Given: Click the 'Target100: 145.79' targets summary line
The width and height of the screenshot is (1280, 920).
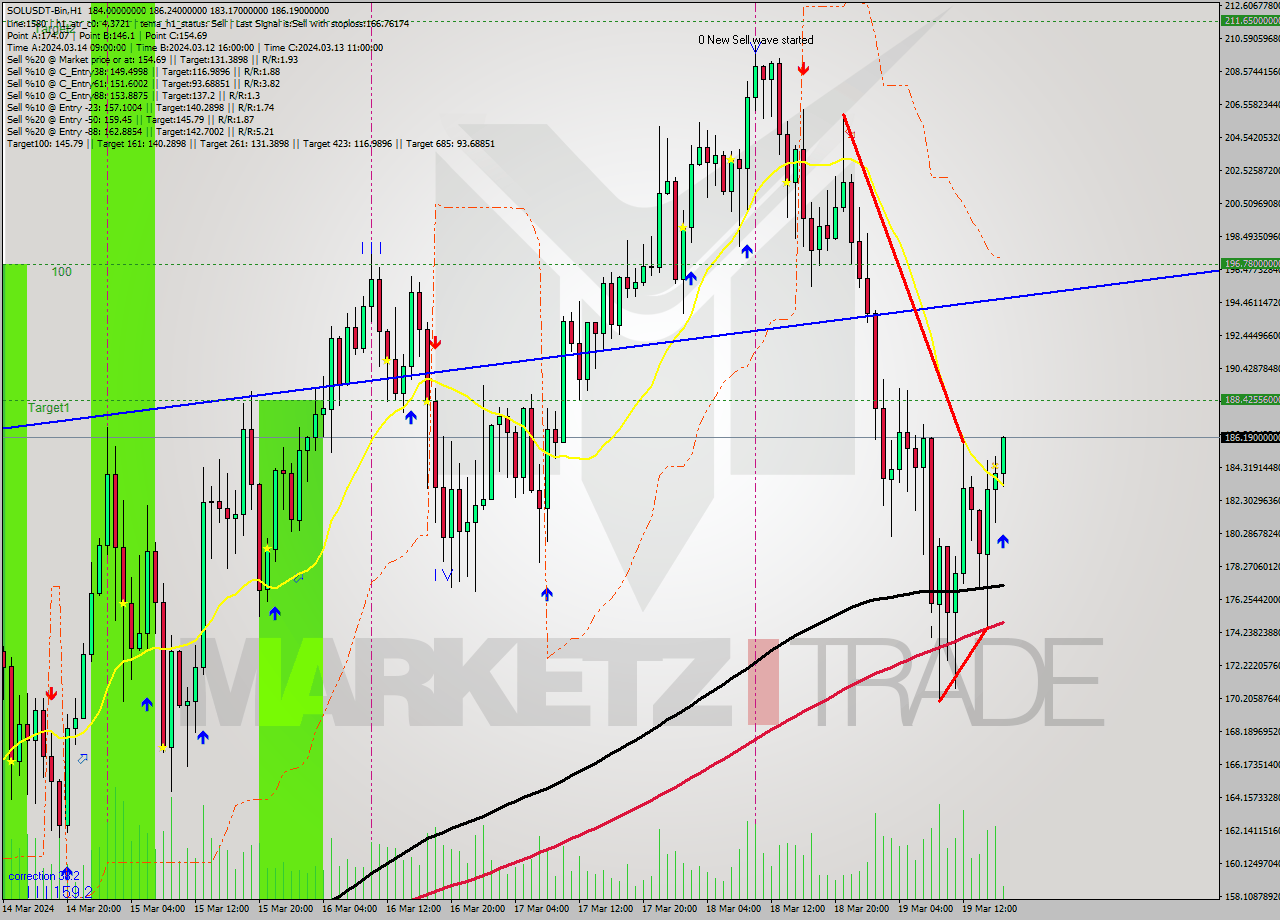Looking at the screenshot, I should point(250,143).
